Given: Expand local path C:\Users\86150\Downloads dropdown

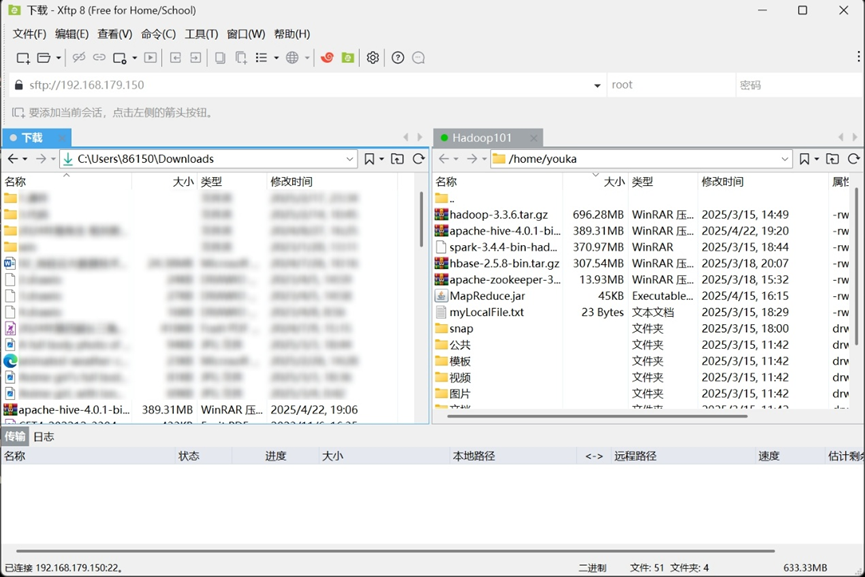Looking at the screenshot, I should click(x=350, y=159).
